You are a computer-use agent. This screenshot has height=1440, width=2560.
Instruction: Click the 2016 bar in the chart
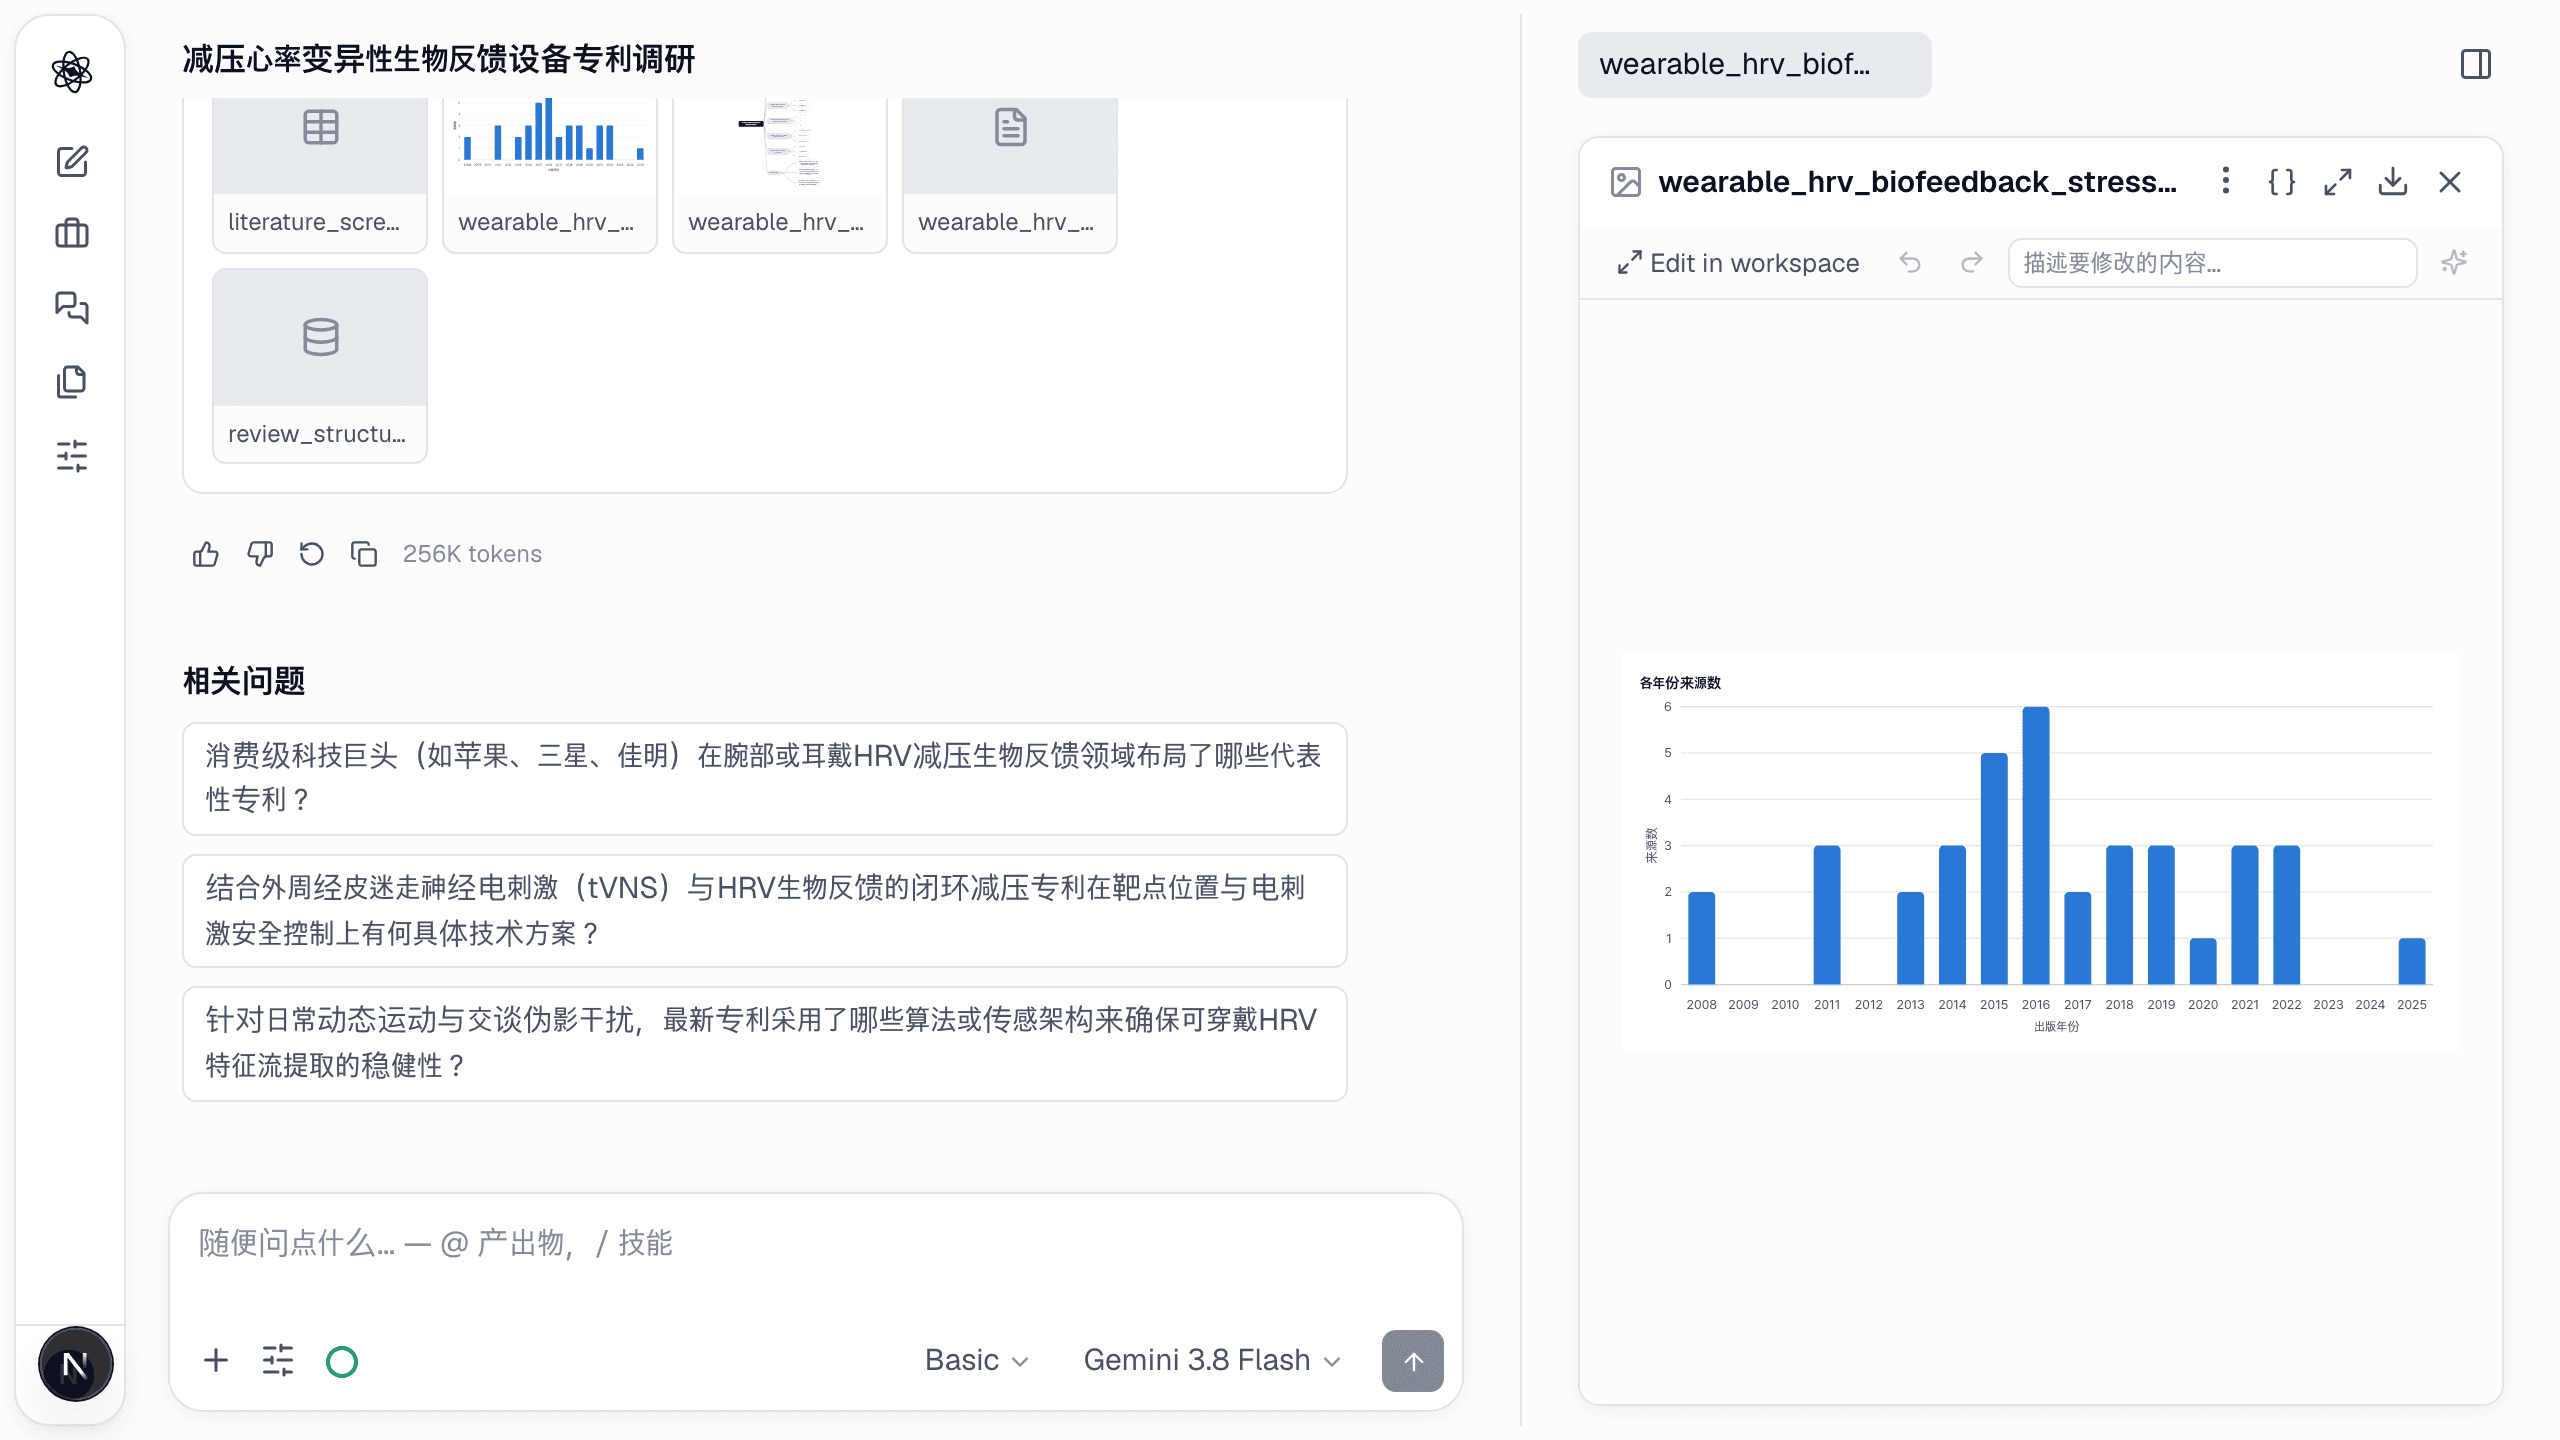click(x=2035, y=845)
